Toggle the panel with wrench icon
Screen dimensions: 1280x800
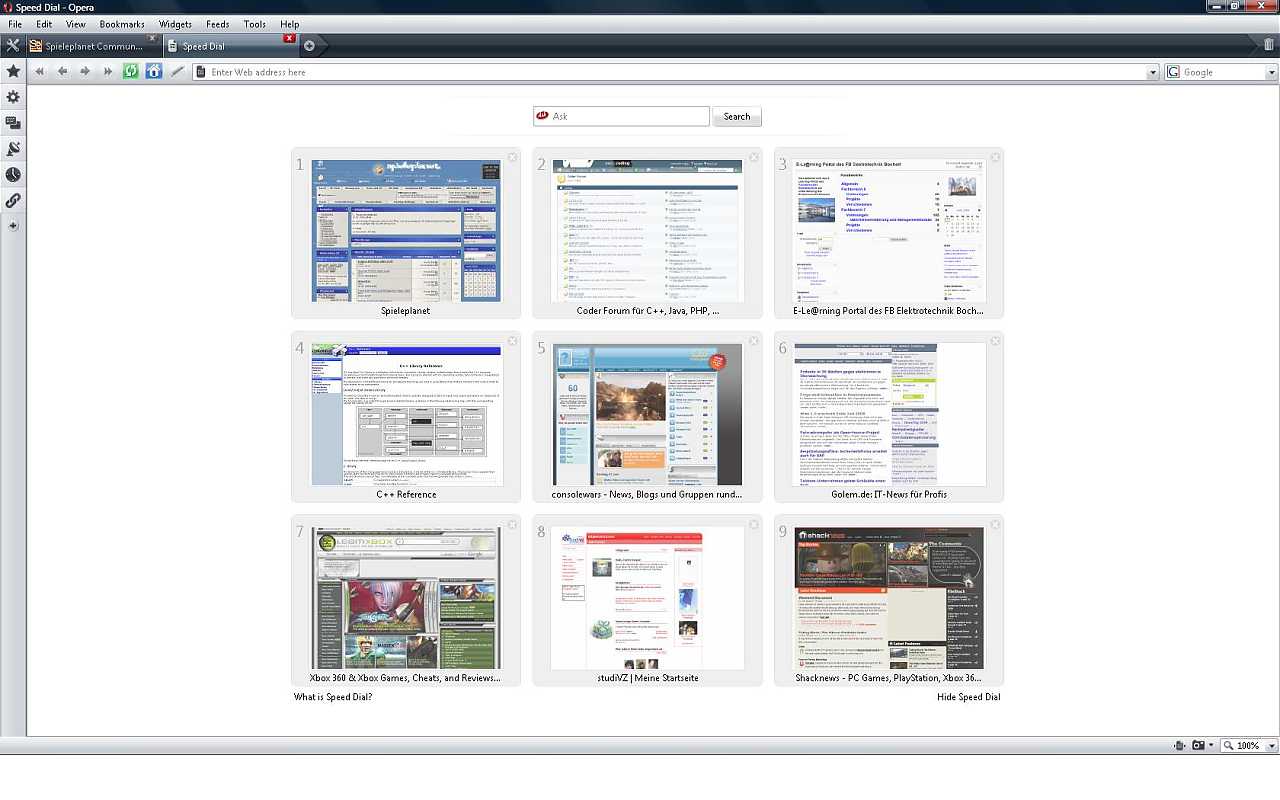coord(13,45)
